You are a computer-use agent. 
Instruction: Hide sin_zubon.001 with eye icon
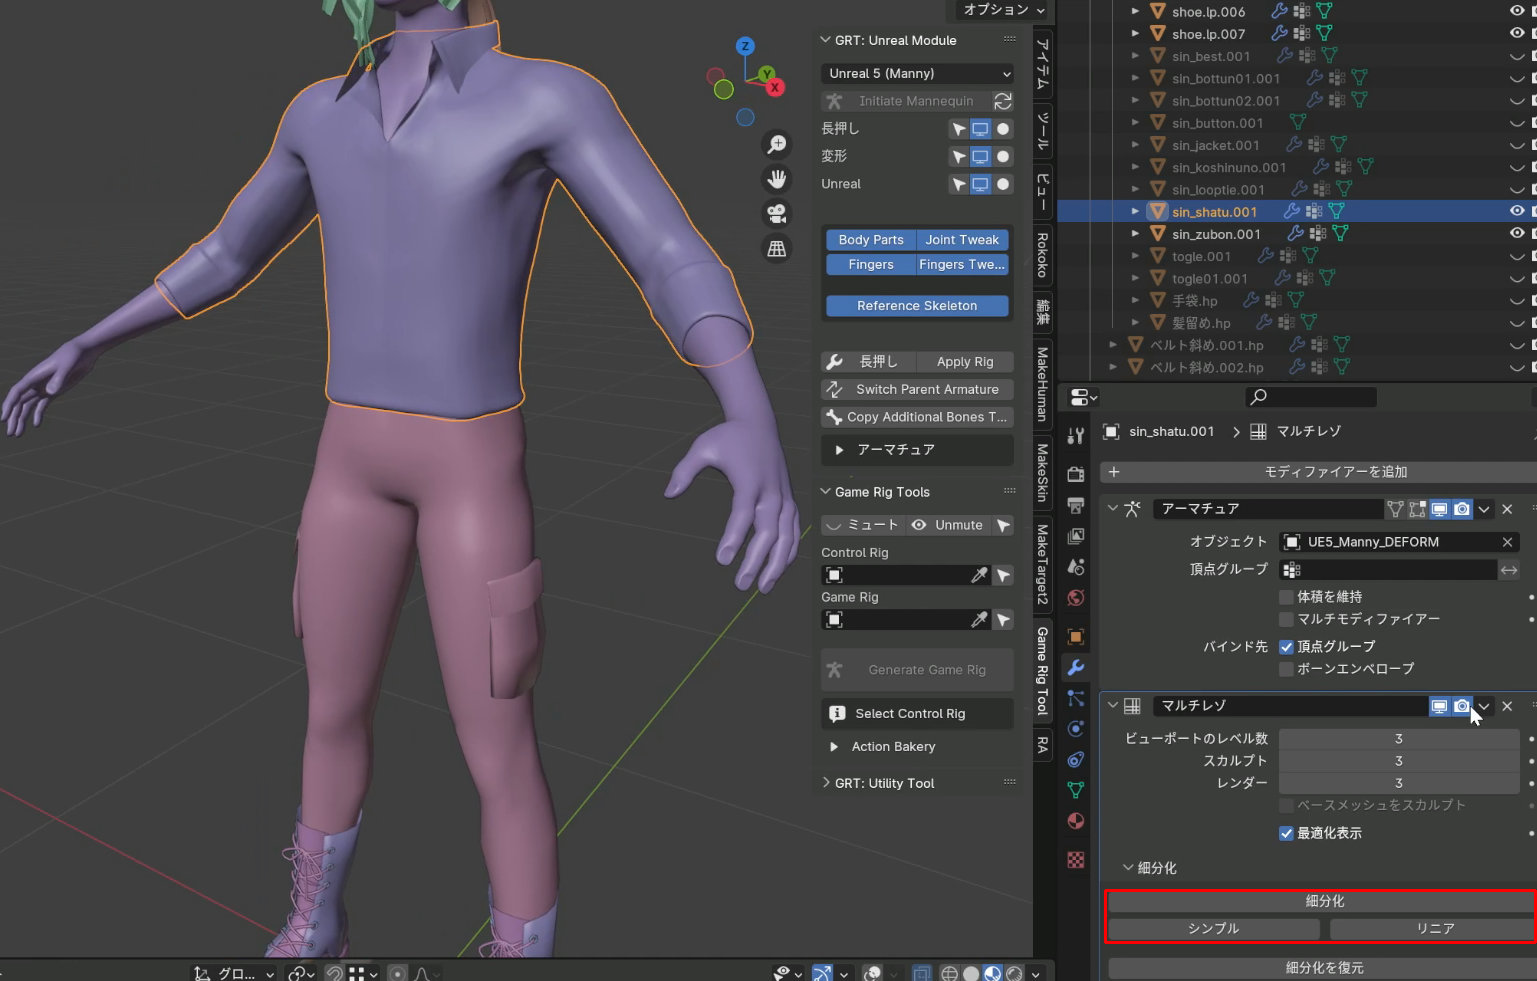click(1517, 233)
